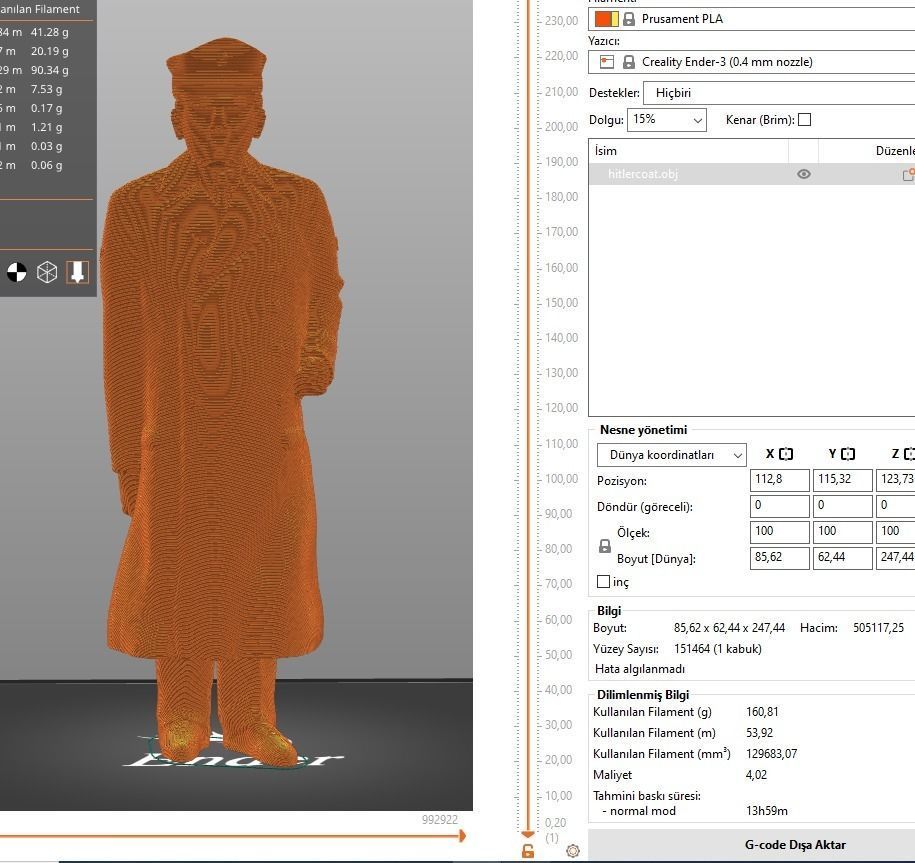Viewport: 915px width, 863px height.
Task: Click the print time value 13h59m
Action: pos(767,811)
